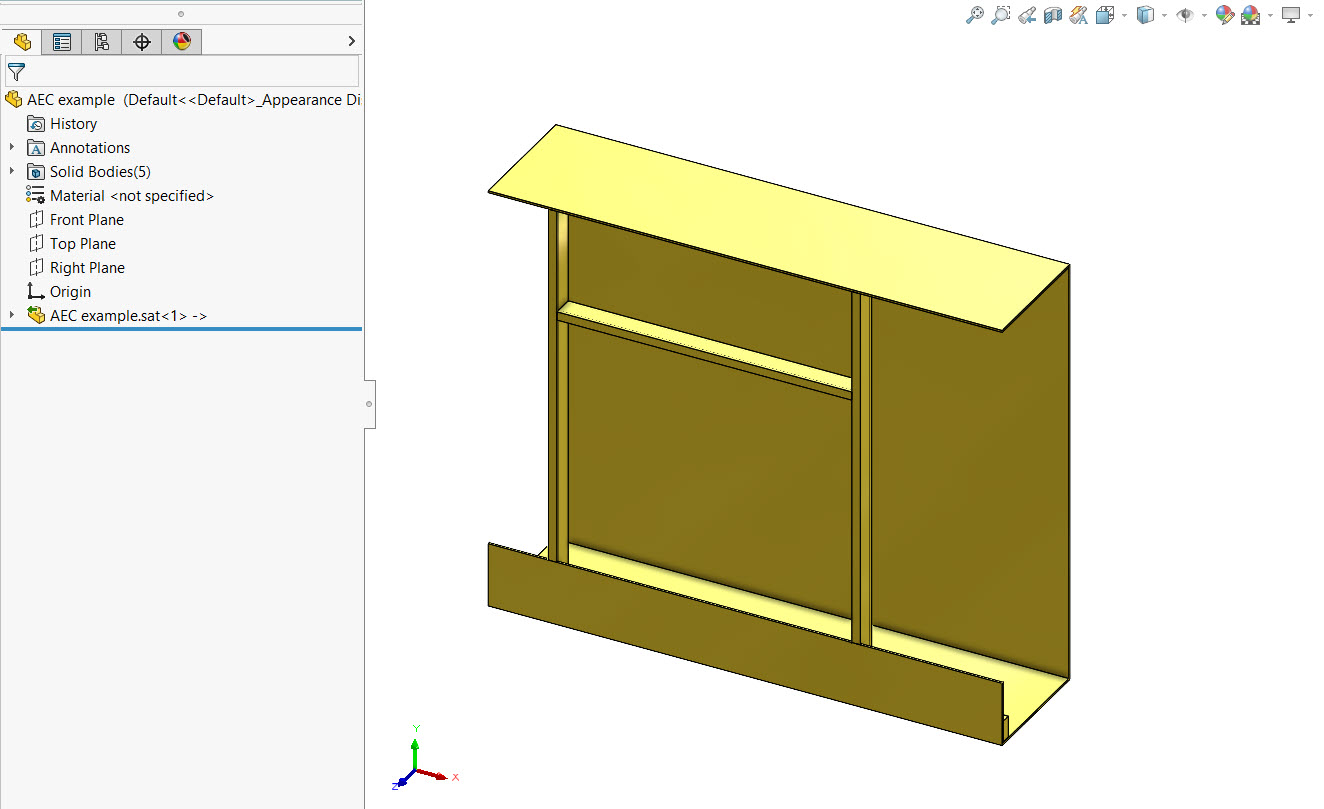Open the Section View tool
1324x809 pixels.
click(x=1052, y=15)
